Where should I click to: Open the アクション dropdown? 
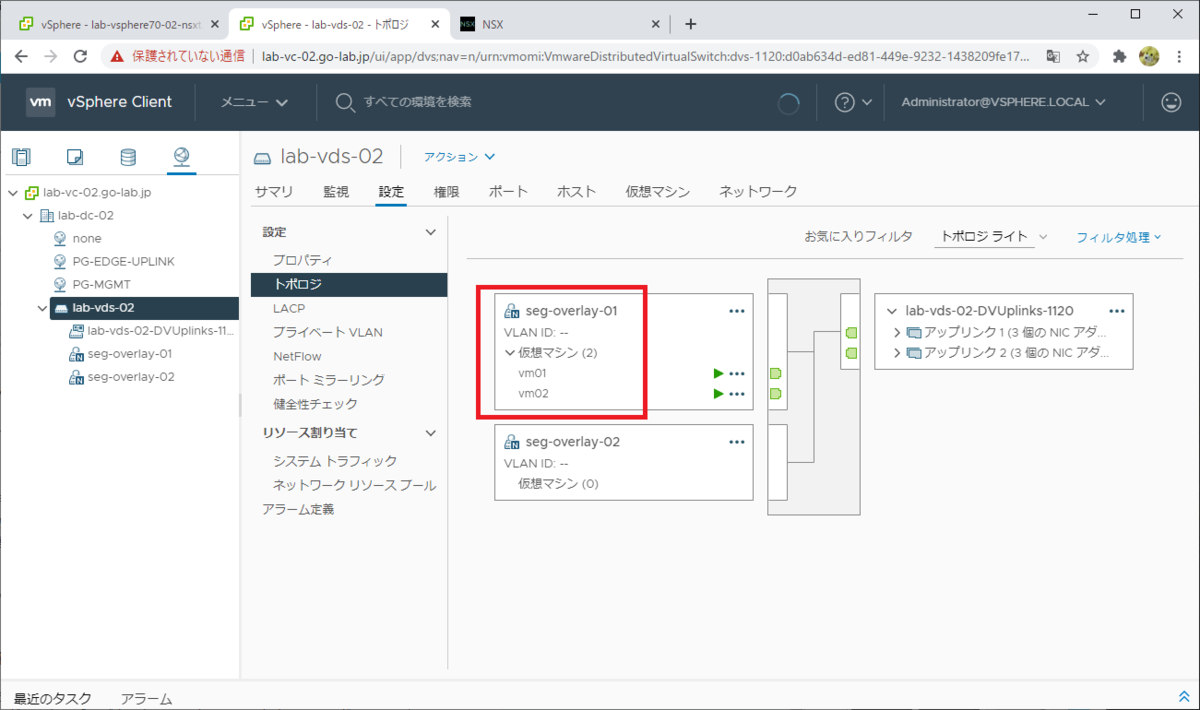pyautogui.click(x=459, y=157)
